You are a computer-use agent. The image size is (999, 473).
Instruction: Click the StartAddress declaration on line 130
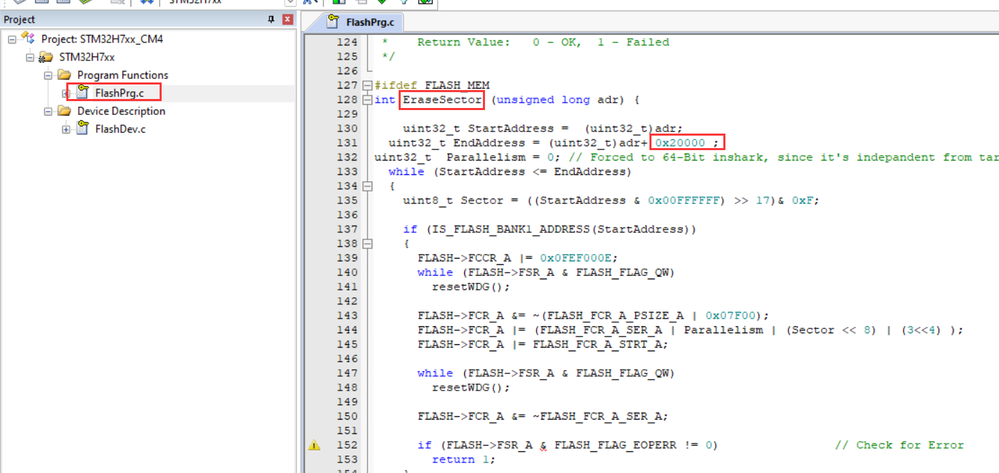point(542,129)
